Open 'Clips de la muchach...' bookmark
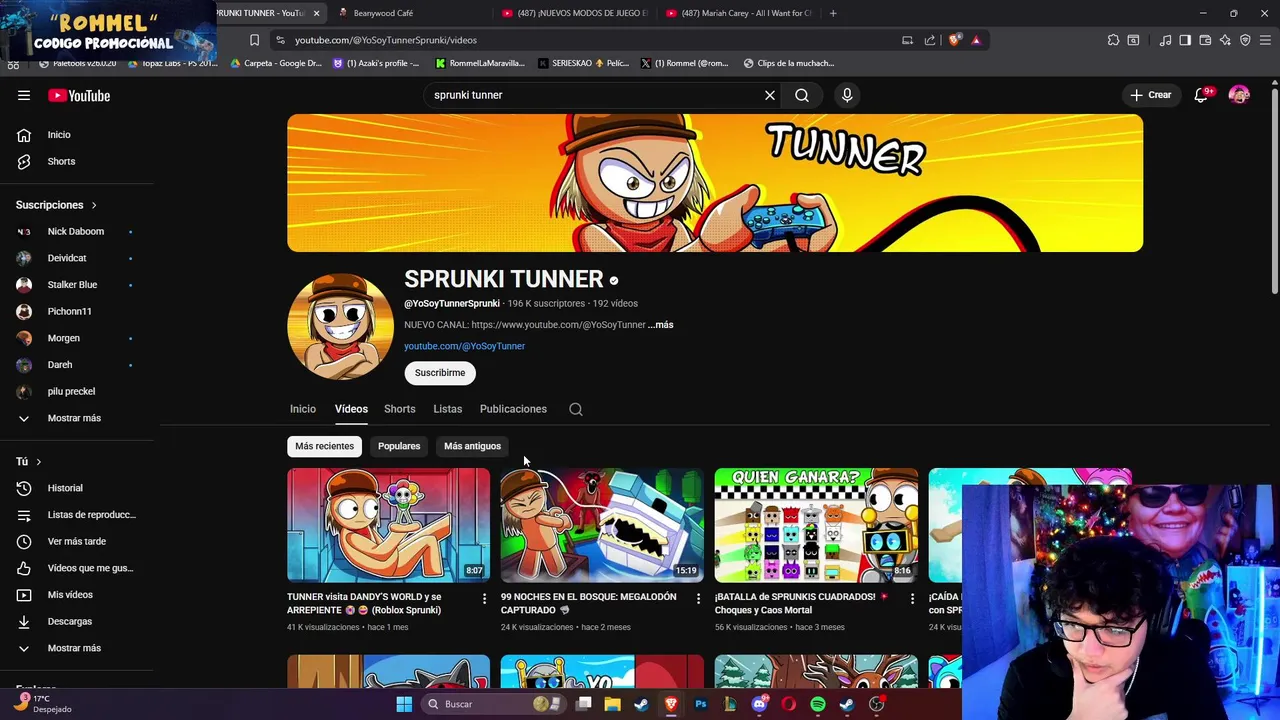Viewport: 1280px width, 720px height. click(x=789, y=63)
